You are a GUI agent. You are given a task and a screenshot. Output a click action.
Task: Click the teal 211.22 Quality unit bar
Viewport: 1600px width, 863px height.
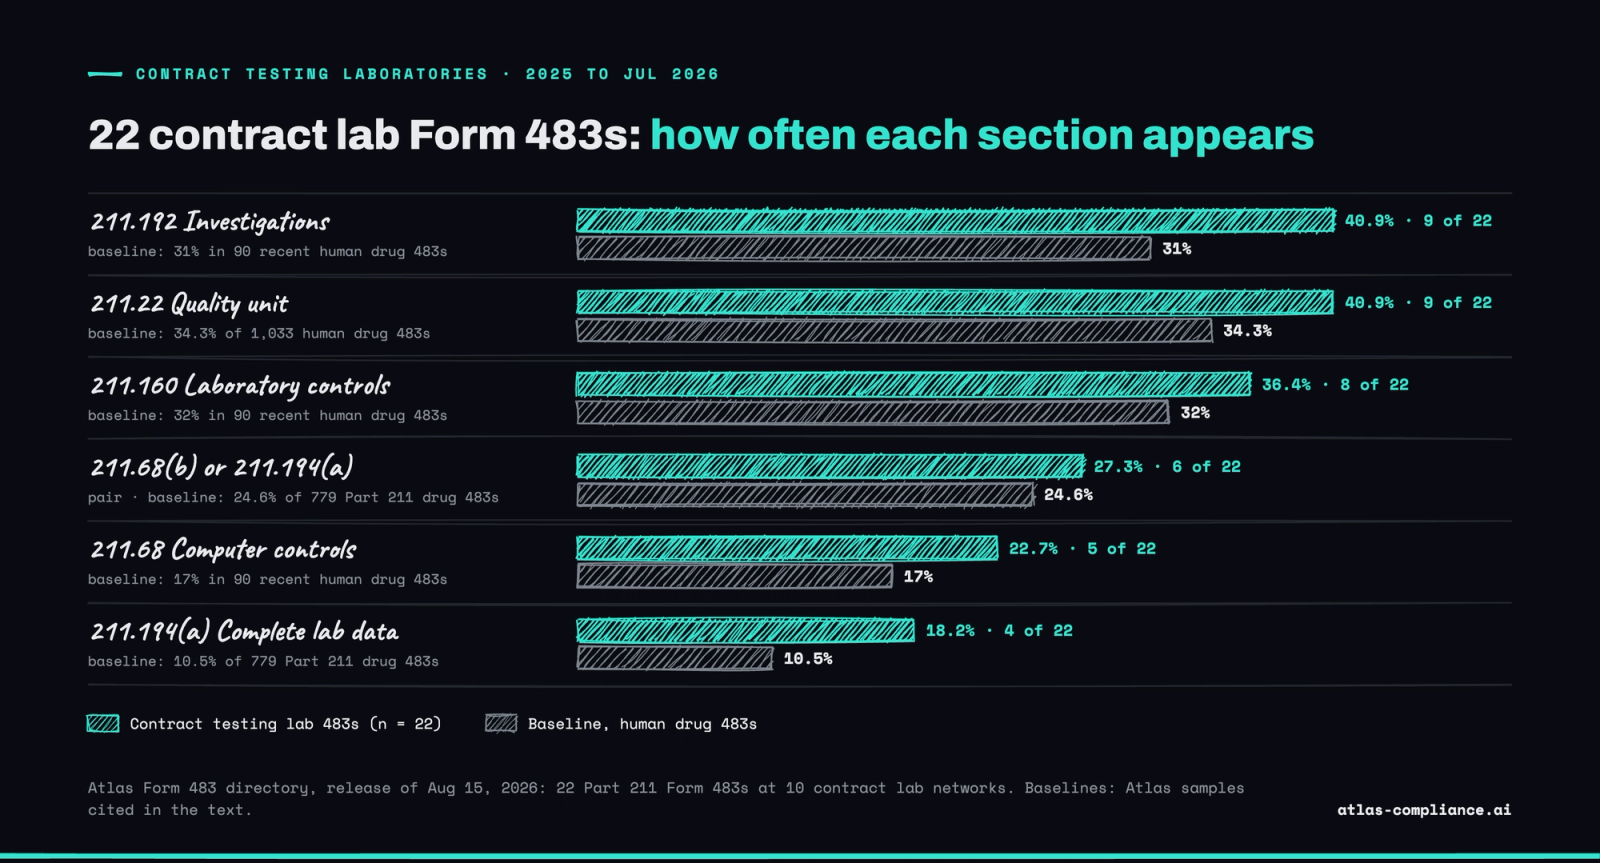tap(955, 302)
